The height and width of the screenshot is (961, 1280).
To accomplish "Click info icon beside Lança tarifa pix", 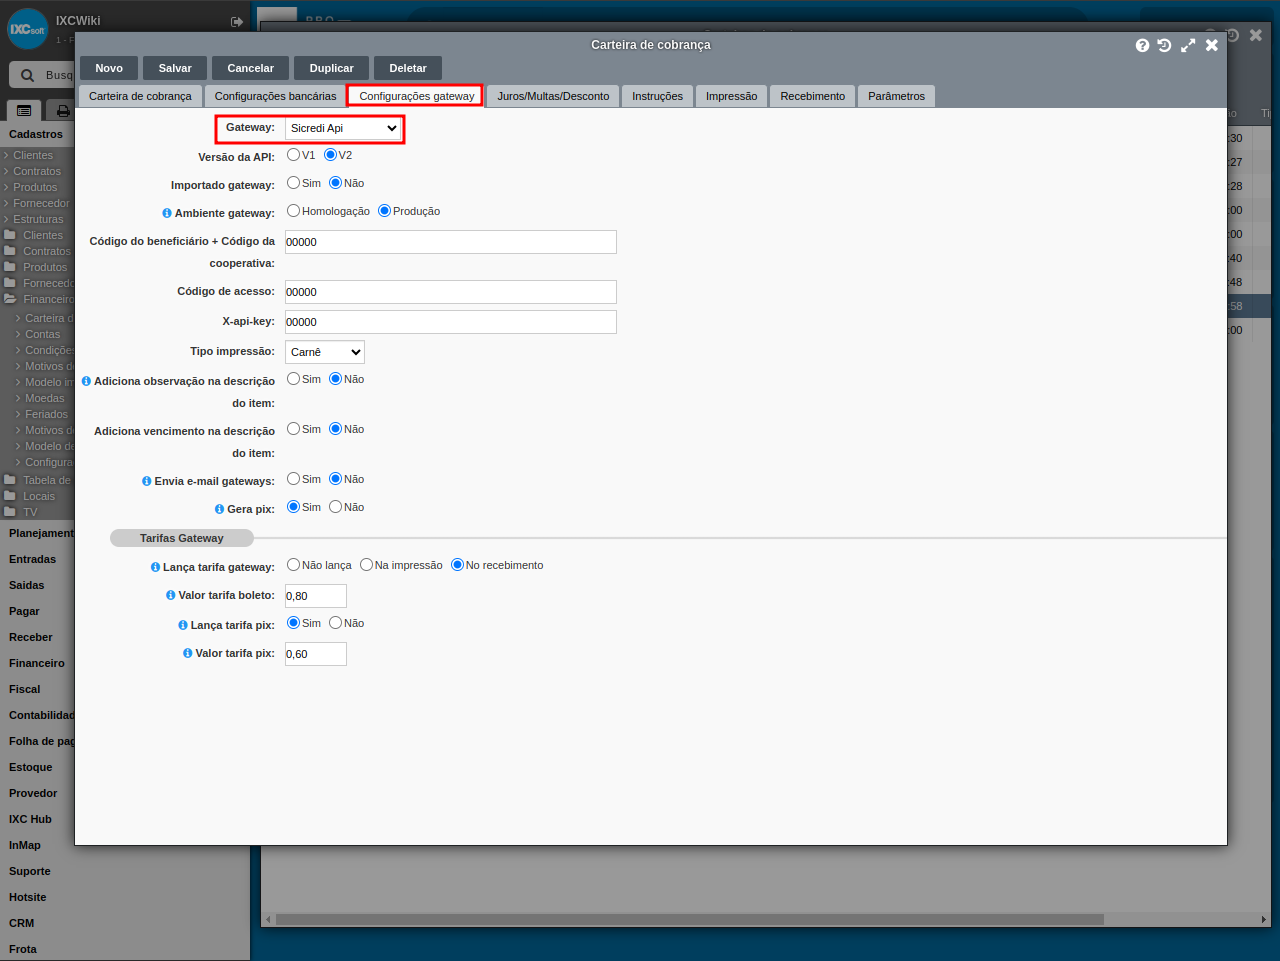I will coord(183,625).
